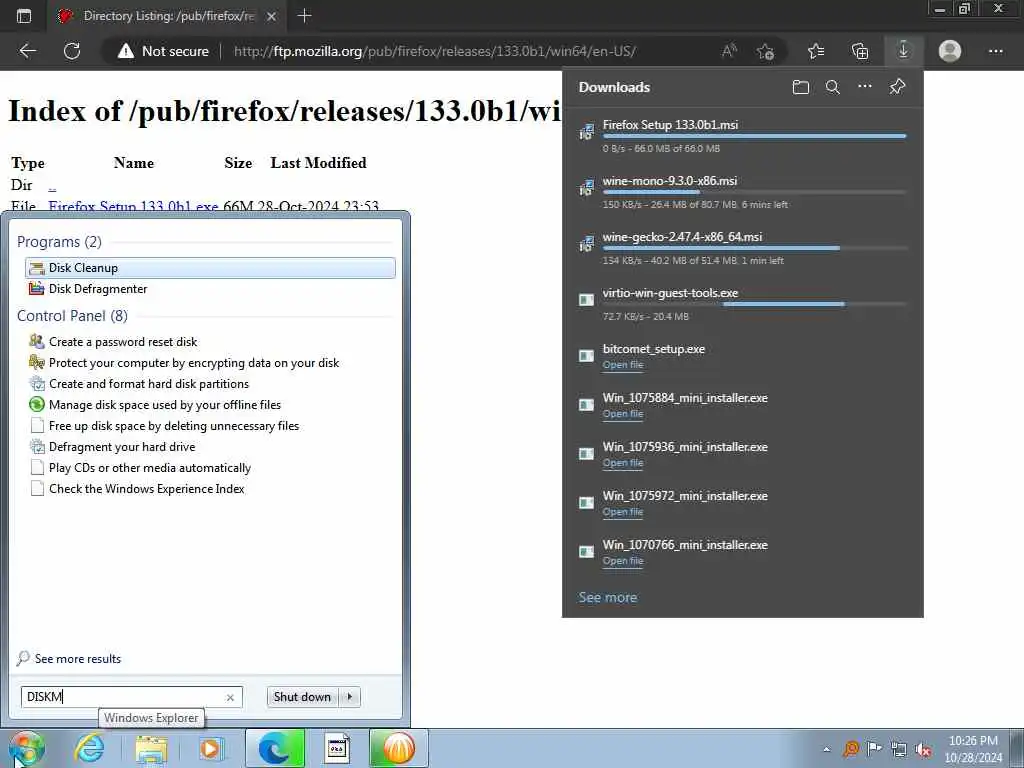The image size is (1024, 768).
Task: Click Firefox Setup 133.0b1.exe file link
Action: [133, 206]
